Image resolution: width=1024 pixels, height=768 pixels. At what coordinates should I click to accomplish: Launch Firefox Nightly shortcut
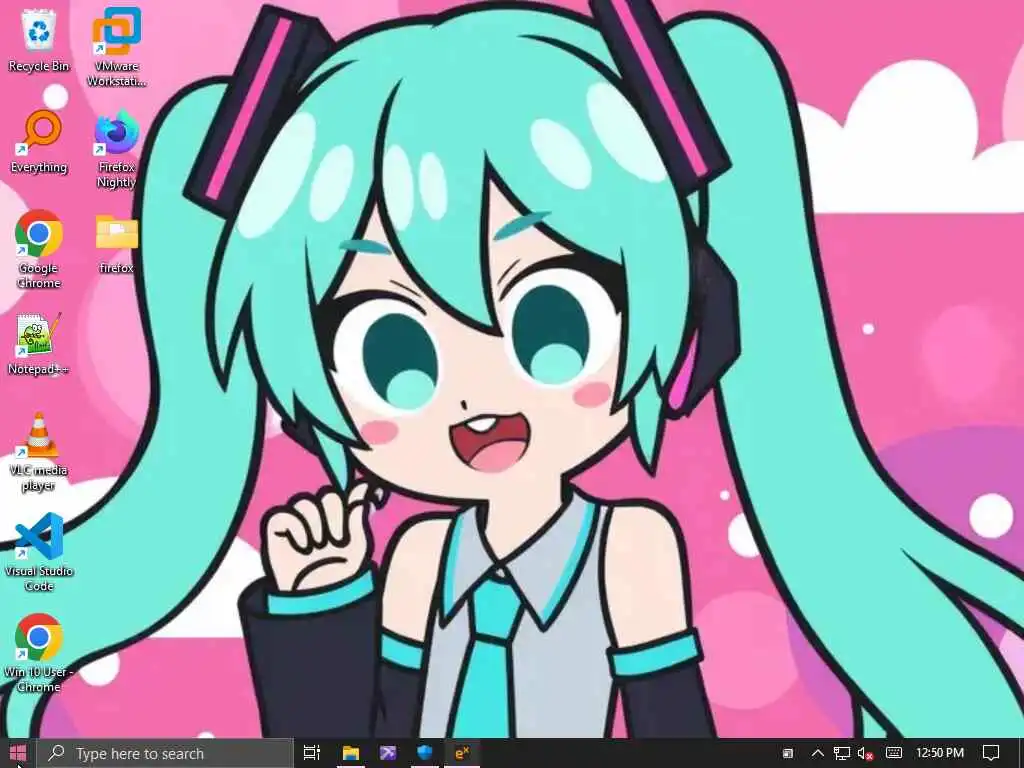pos(116,149)
